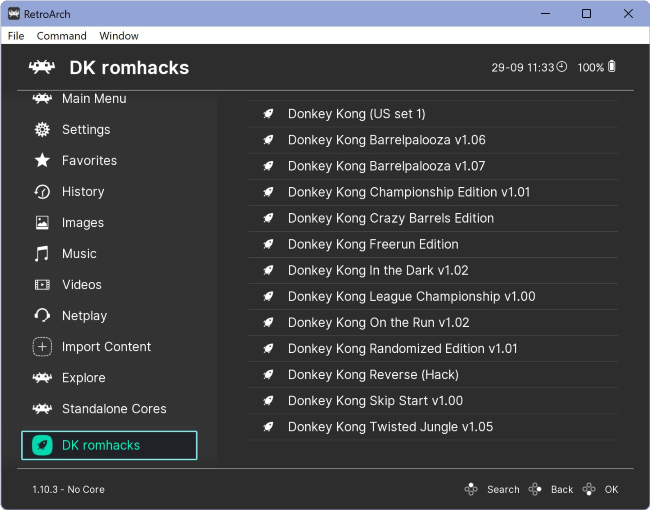This screenshot has width=650, height=510.
Task: Click rocket icon beside In the Dark v1.02
Action: pos(268,270)
